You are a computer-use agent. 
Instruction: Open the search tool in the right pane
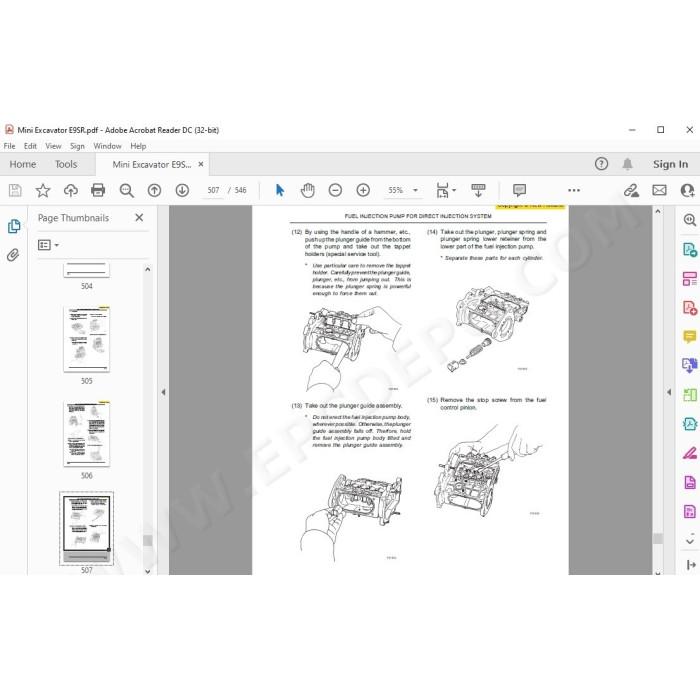(690, 220)
